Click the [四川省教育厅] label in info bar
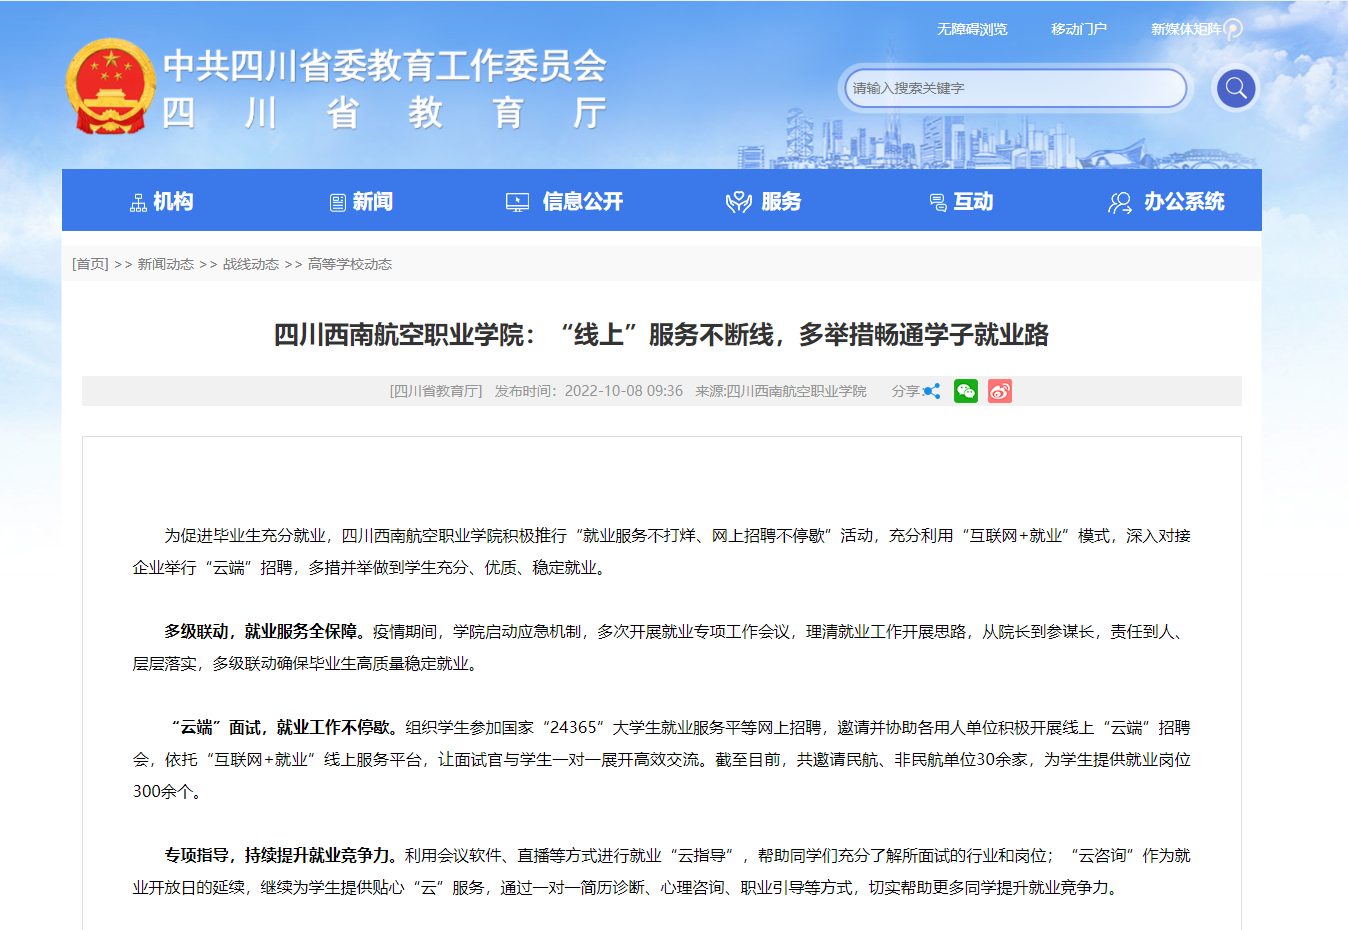 click(436, 391)
